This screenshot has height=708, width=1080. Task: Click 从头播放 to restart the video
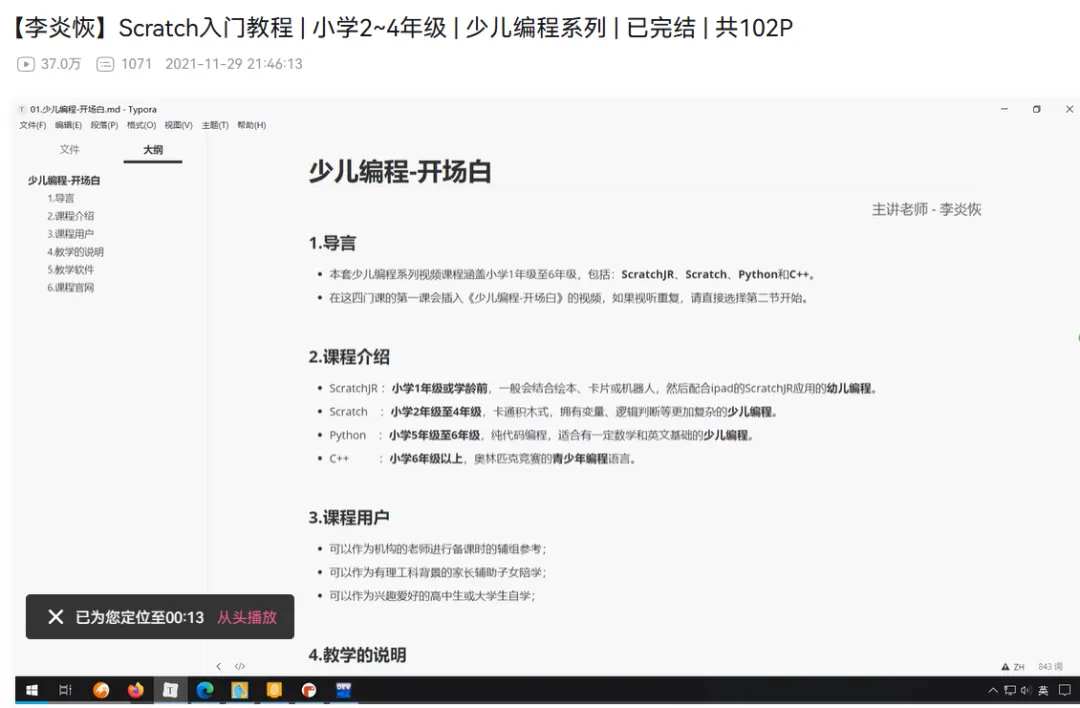coord(247,617)
